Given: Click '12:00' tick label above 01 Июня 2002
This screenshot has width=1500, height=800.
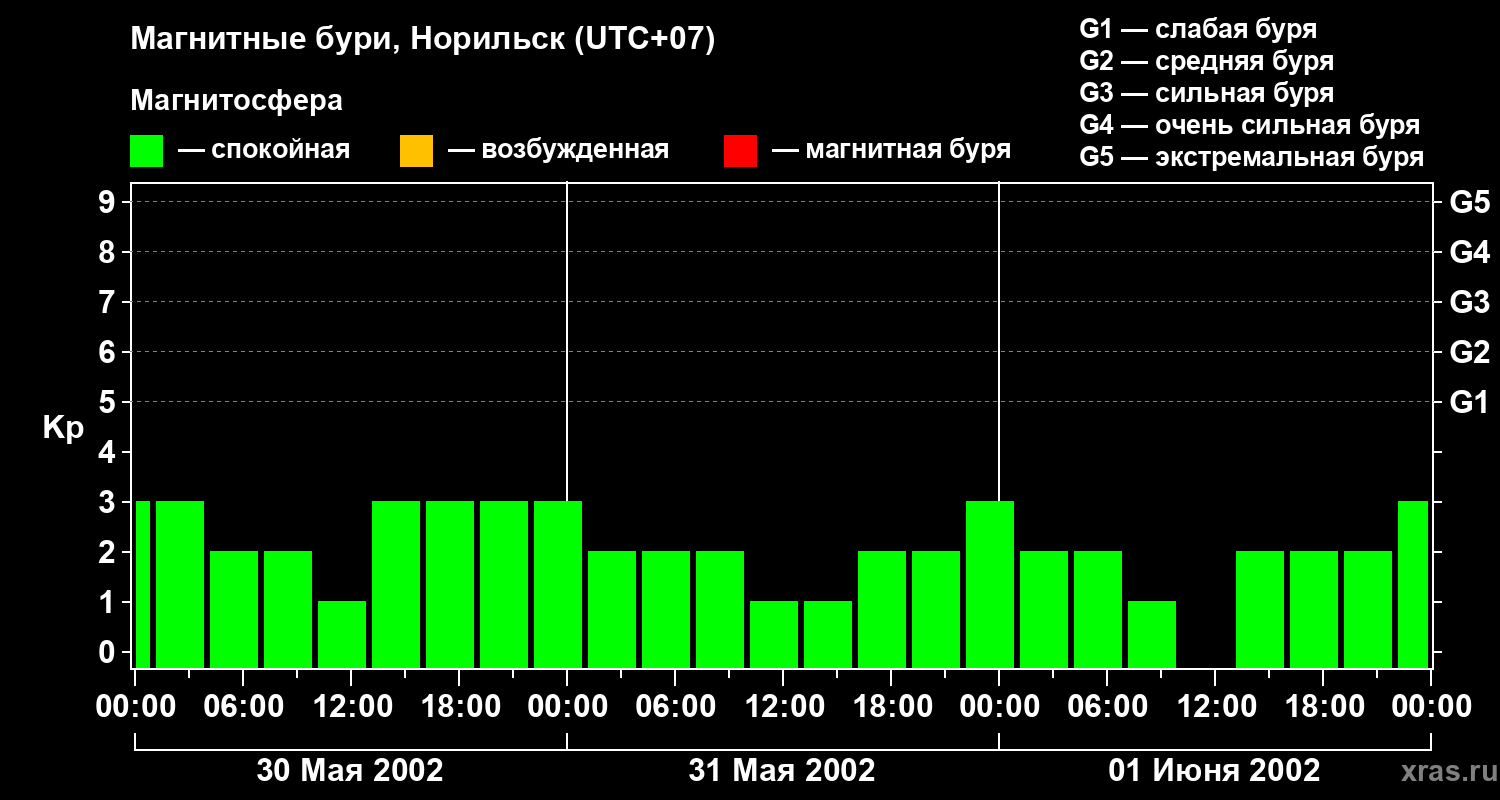Looking at the screenshot, I should click(1215, 707).
